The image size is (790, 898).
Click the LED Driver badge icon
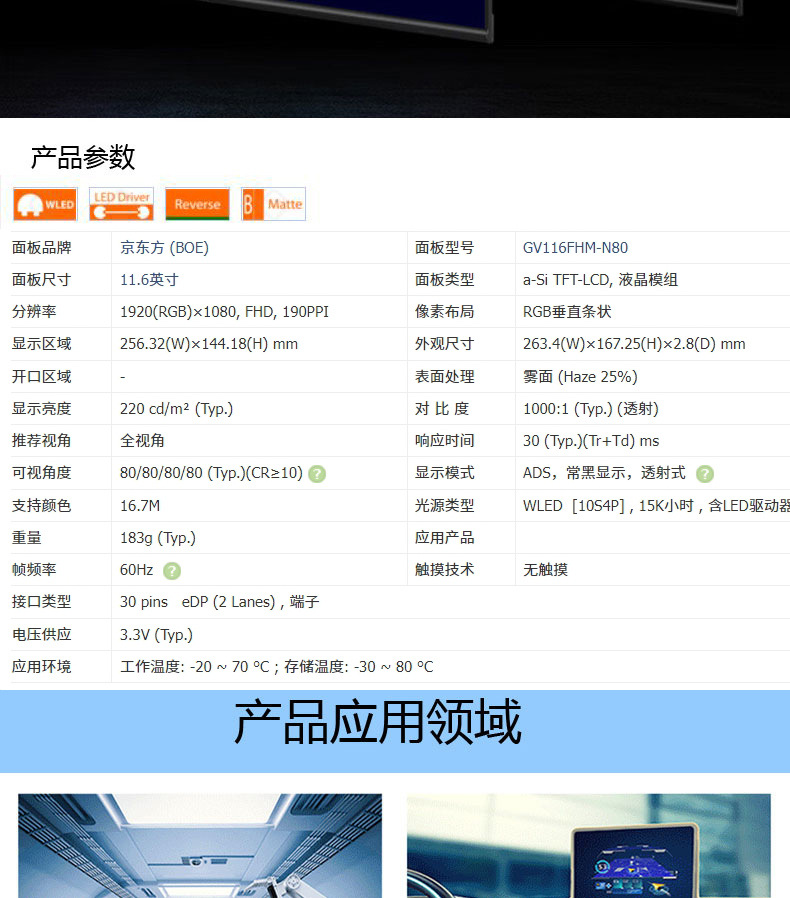(121, 204)
